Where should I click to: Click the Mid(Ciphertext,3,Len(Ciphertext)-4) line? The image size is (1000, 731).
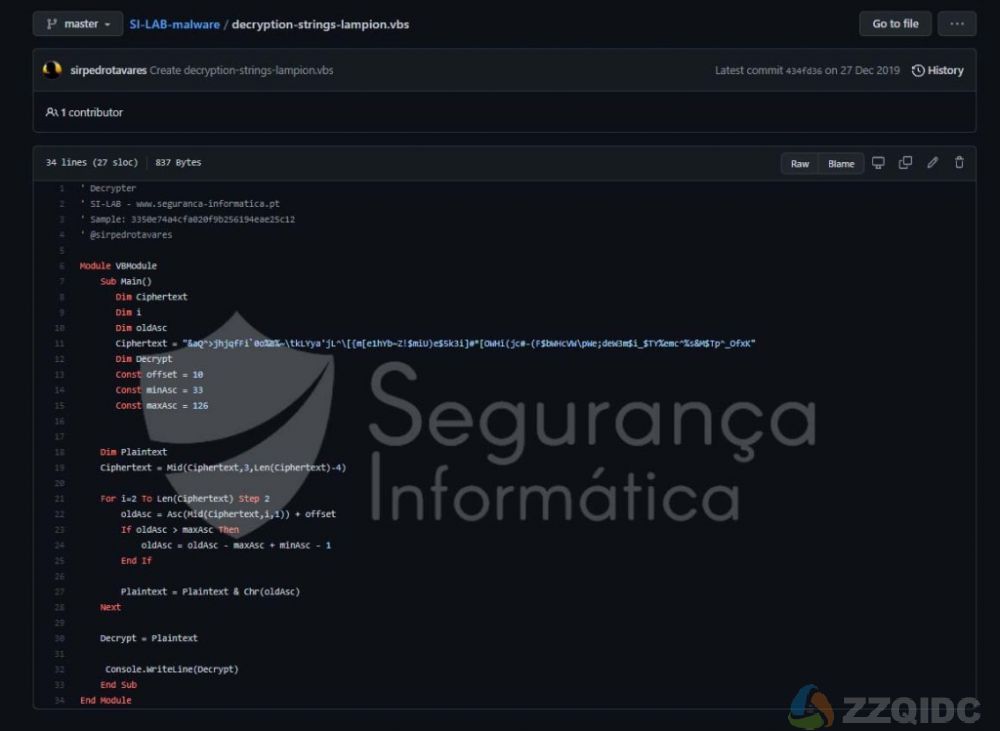click(223, 468)
